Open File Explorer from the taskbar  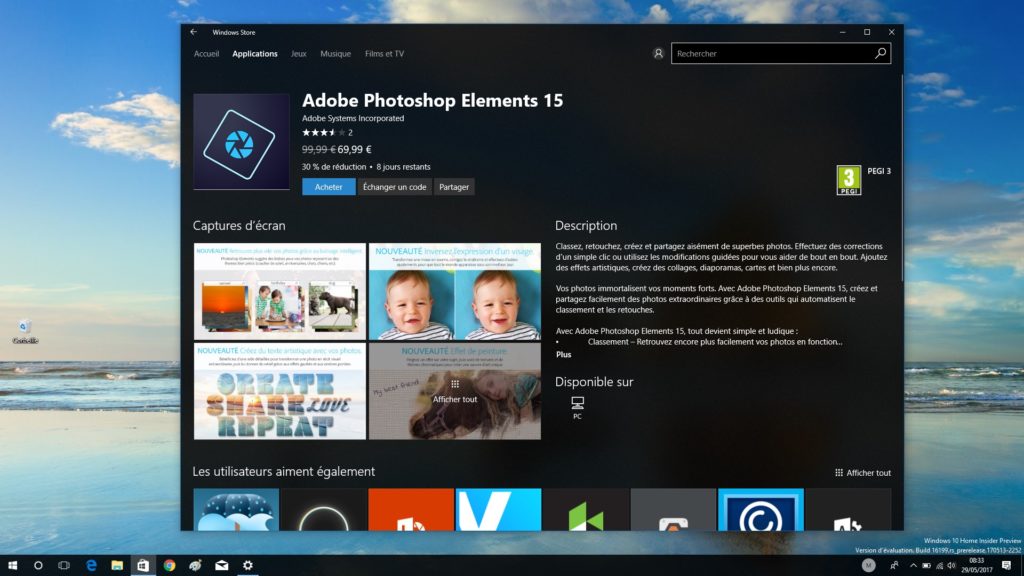pos(117,566)
